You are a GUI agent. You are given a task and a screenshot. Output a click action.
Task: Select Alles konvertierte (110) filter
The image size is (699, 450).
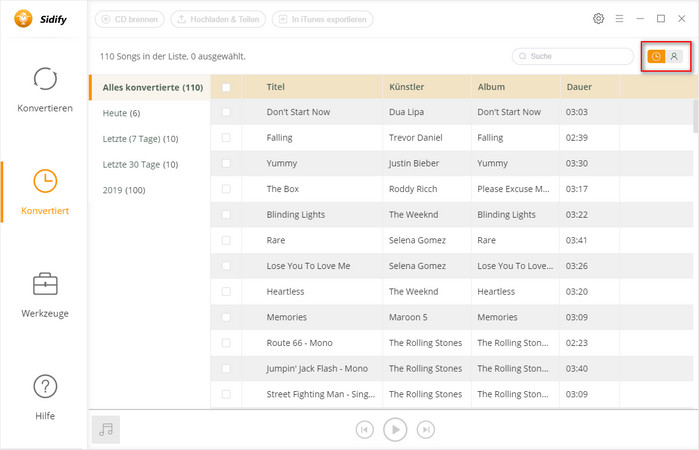tap(150, 87)
